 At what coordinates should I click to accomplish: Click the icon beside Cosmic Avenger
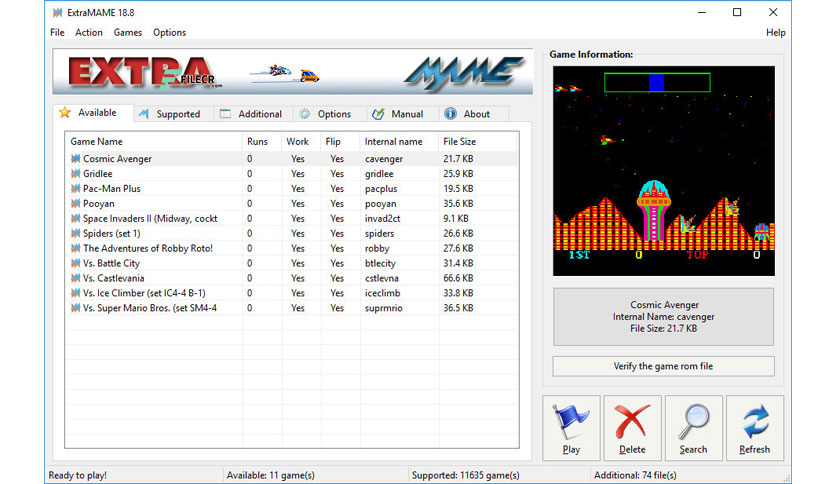pos(76,159)
